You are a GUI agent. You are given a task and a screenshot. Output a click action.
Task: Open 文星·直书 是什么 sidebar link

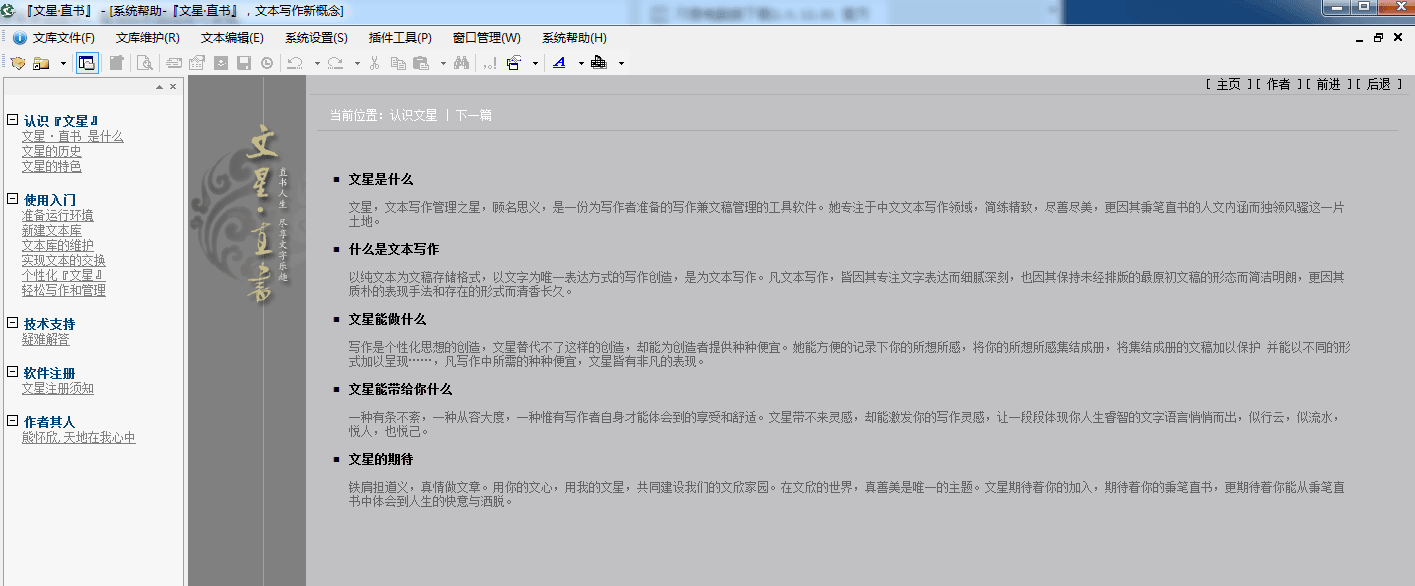click(x=73, y=136)
